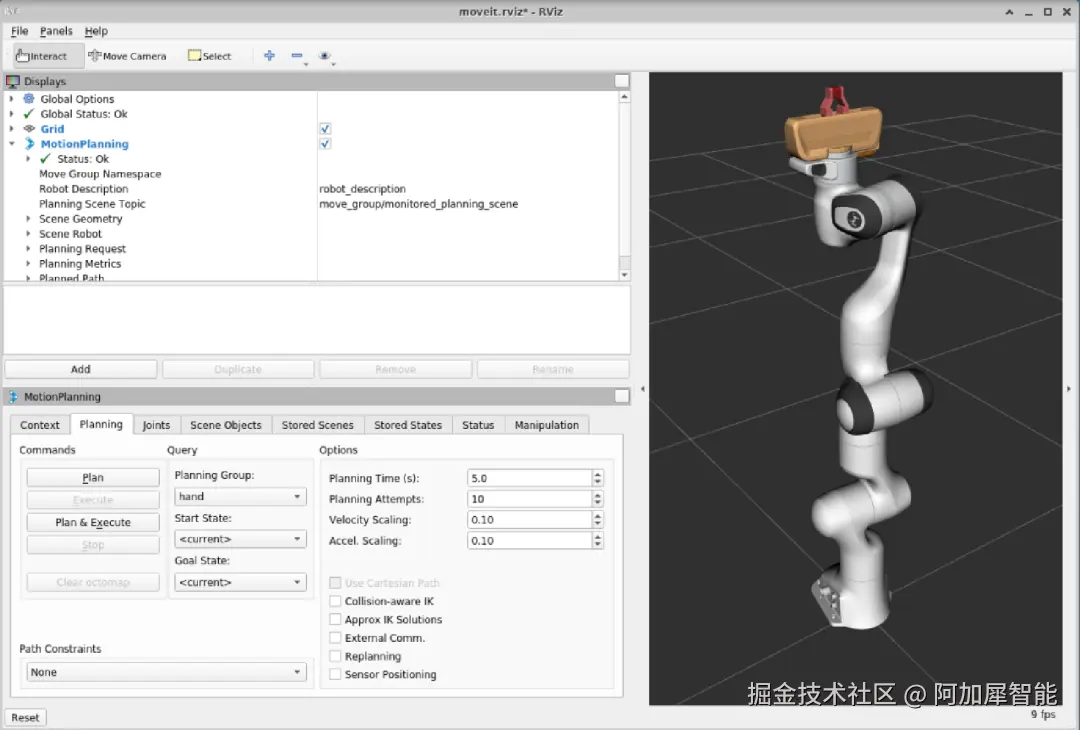Click the minus remove-tool icon
1080x730 pixels.
click(x=297, y=56)
